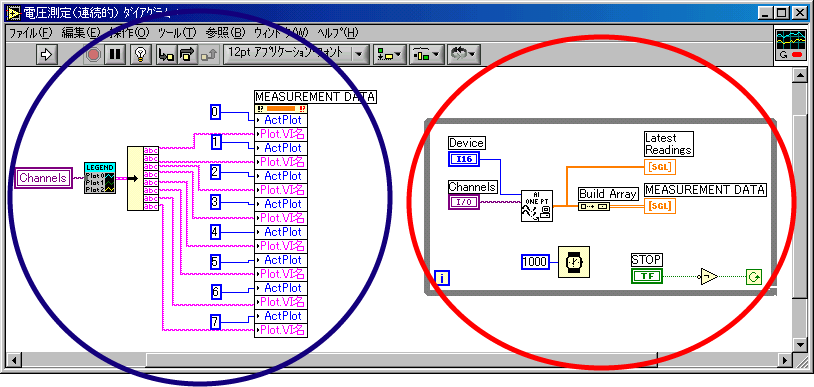This screenshot has height=387, width=814.
Task: Open the Reorder objects dropdown
Action: click(x=464, y=54)
